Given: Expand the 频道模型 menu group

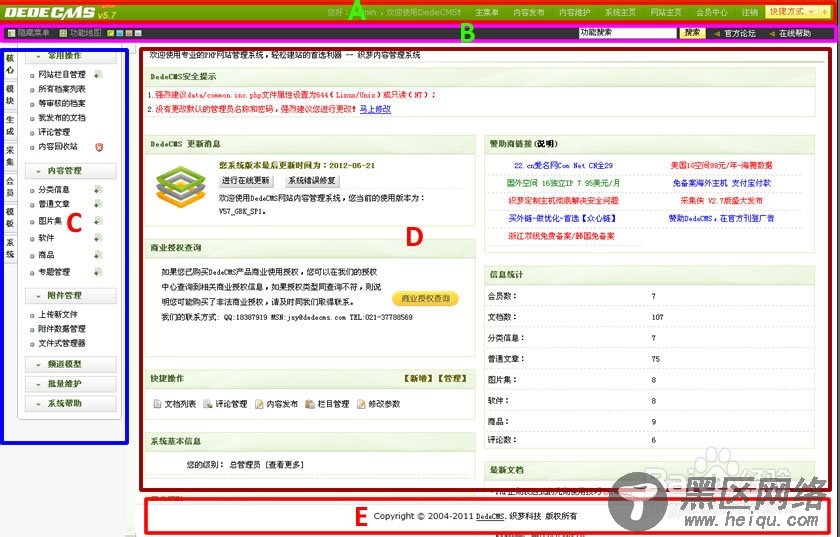Looking at the screenshot, I should 71,364.
